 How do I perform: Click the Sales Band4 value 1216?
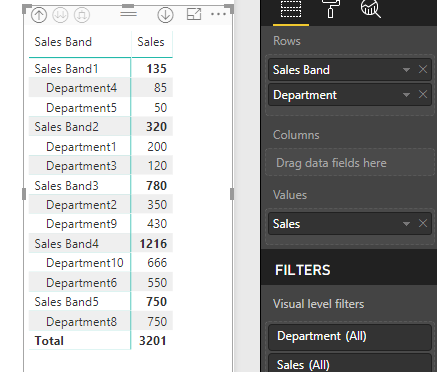click(x=153, y=244)
